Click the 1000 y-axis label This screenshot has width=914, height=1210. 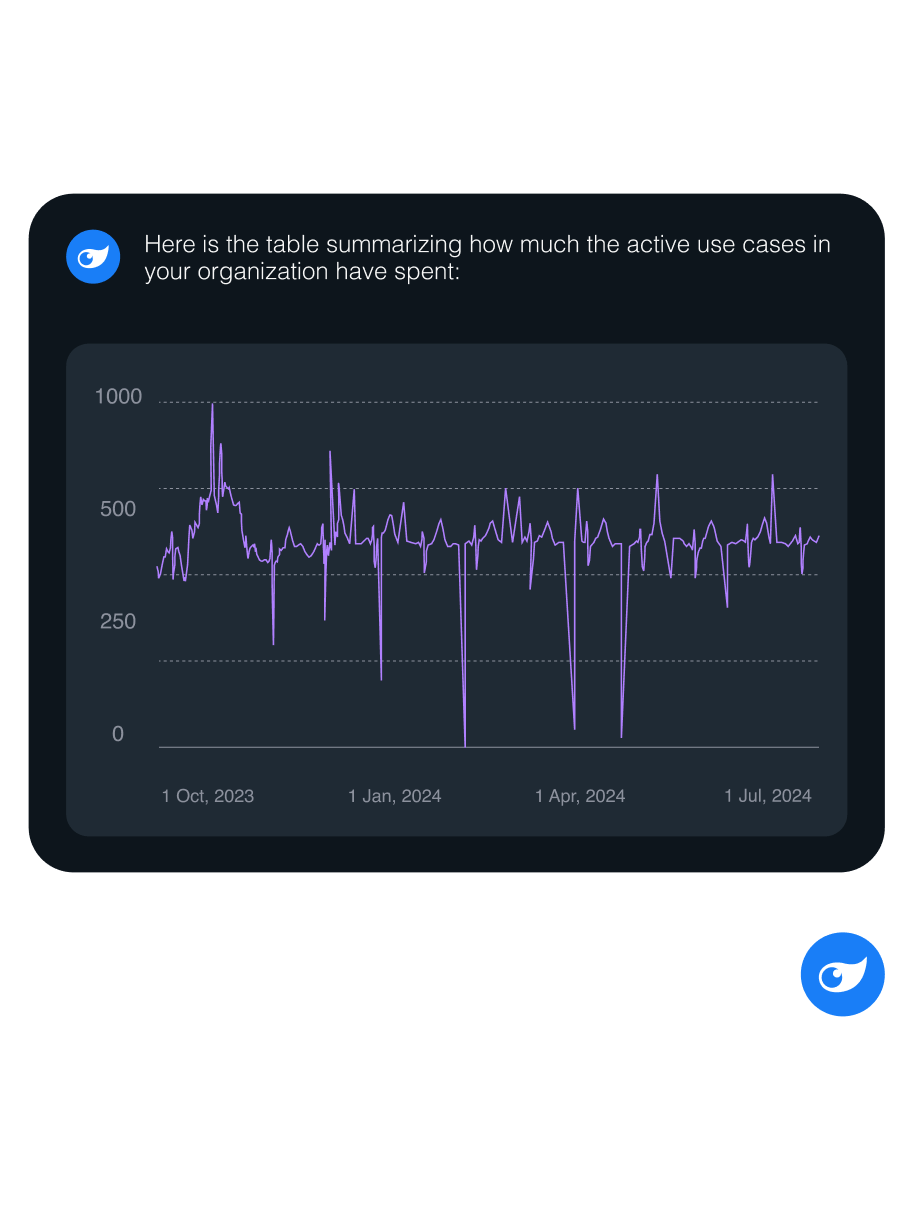118,397
